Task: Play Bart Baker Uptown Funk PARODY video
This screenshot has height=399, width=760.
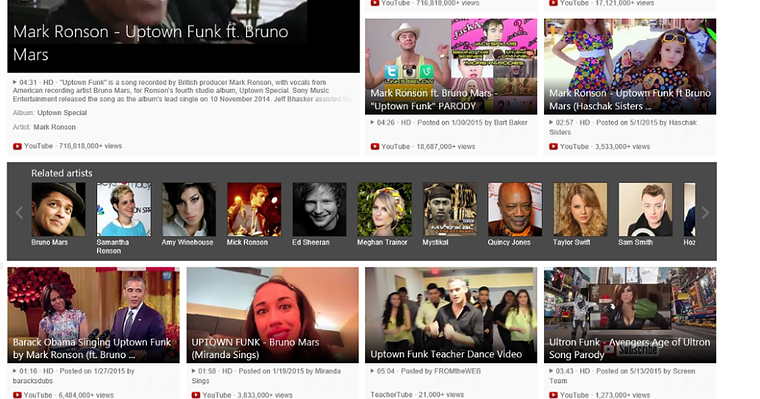Action: tap(451, 66)
